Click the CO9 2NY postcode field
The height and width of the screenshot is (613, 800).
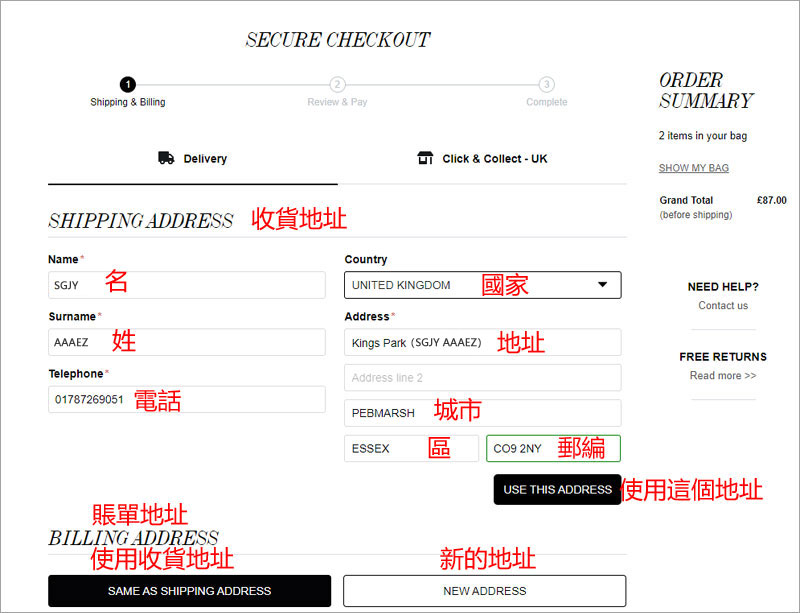(553, 448)
